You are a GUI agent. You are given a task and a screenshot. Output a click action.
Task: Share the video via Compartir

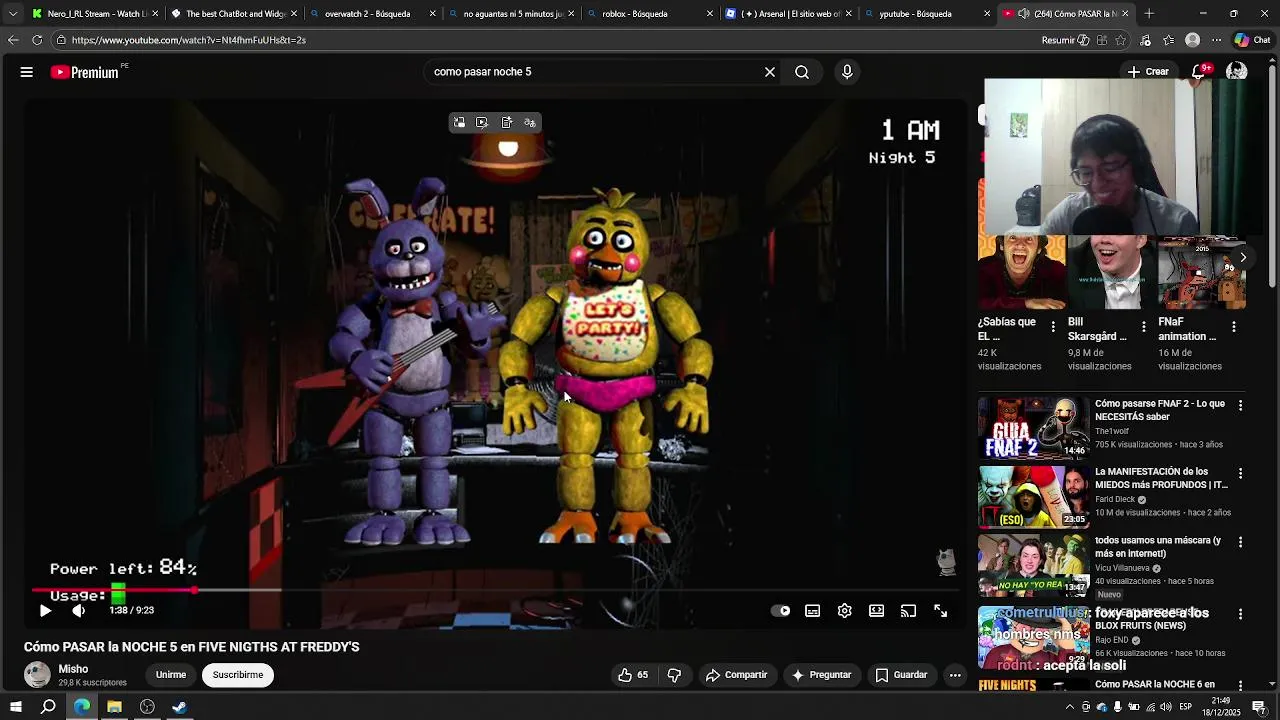tap(736, 675)
